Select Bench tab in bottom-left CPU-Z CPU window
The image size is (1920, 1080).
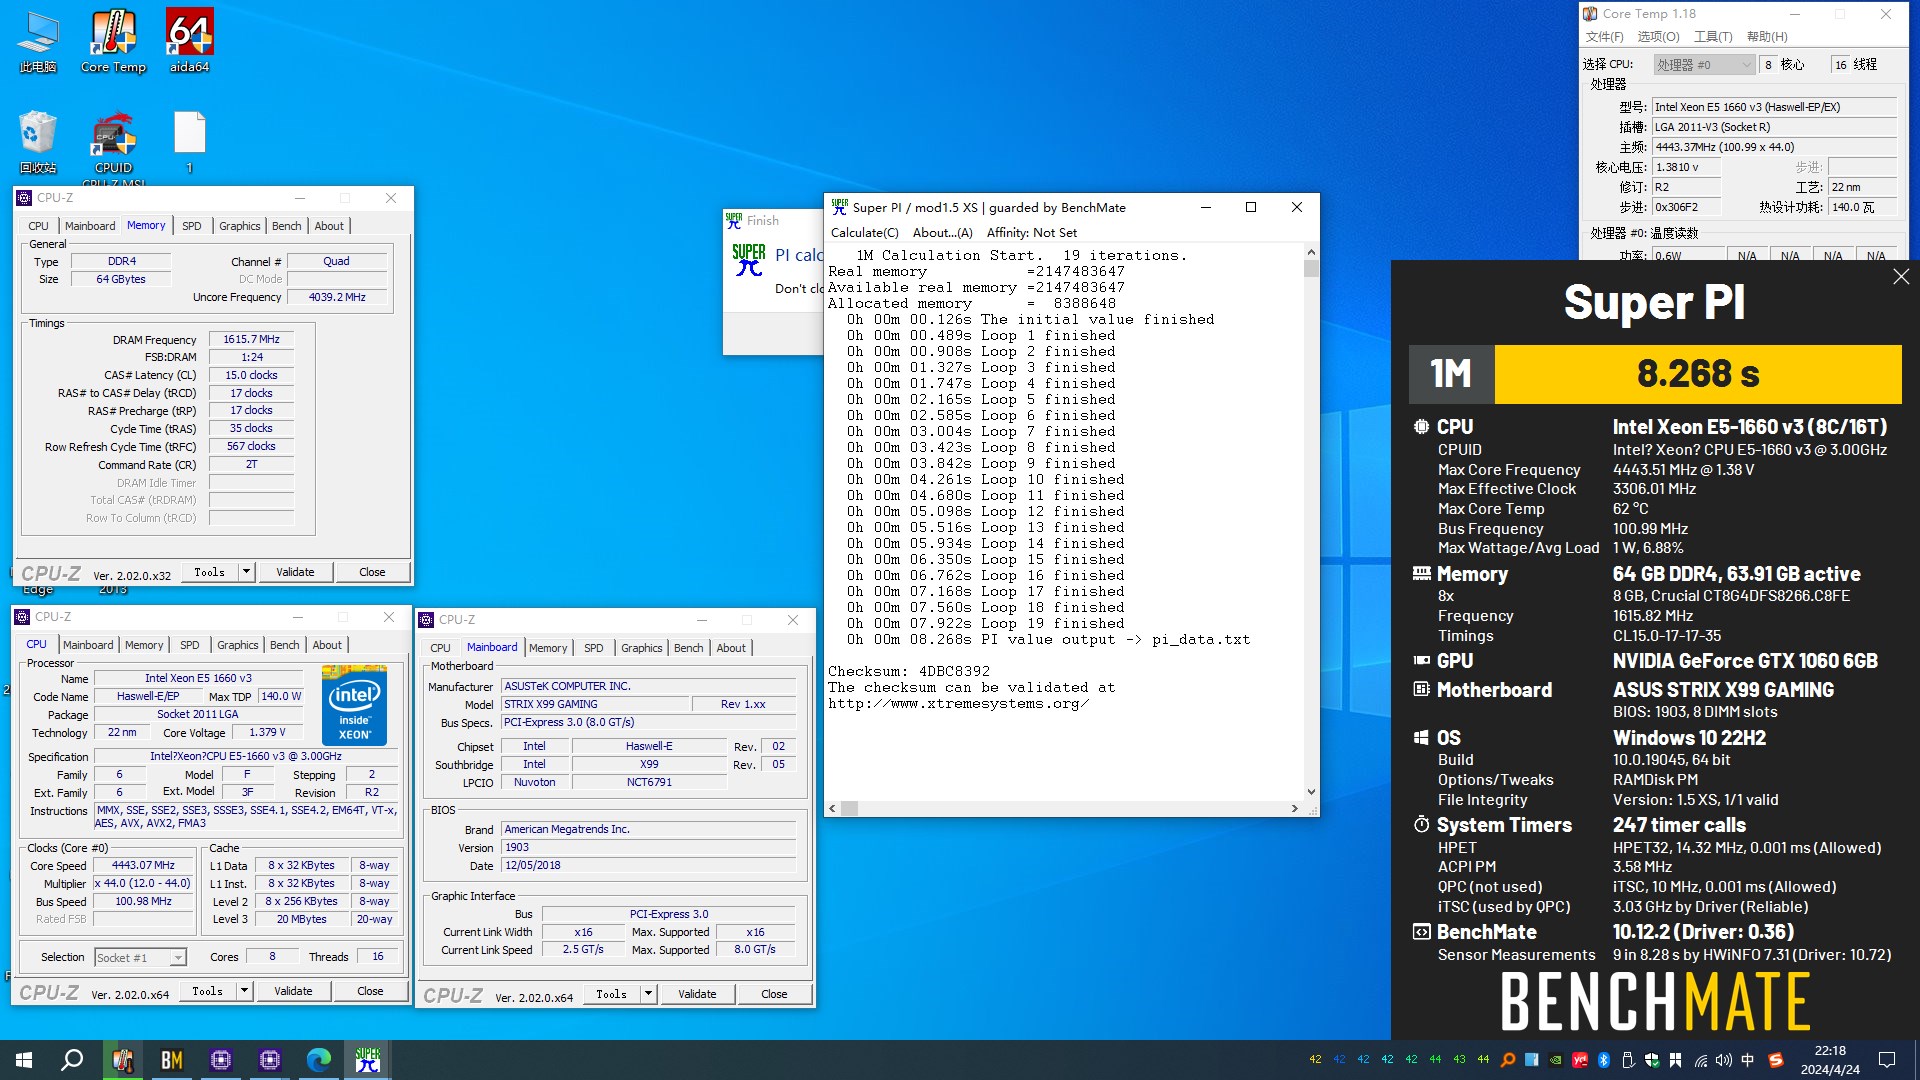285,645
